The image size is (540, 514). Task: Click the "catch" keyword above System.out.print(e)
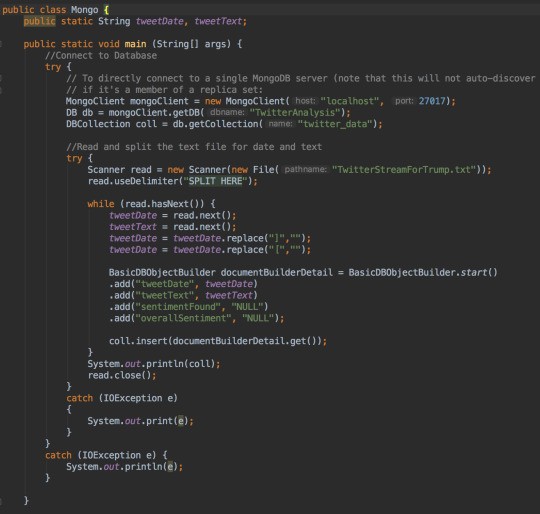coord(80,398)
